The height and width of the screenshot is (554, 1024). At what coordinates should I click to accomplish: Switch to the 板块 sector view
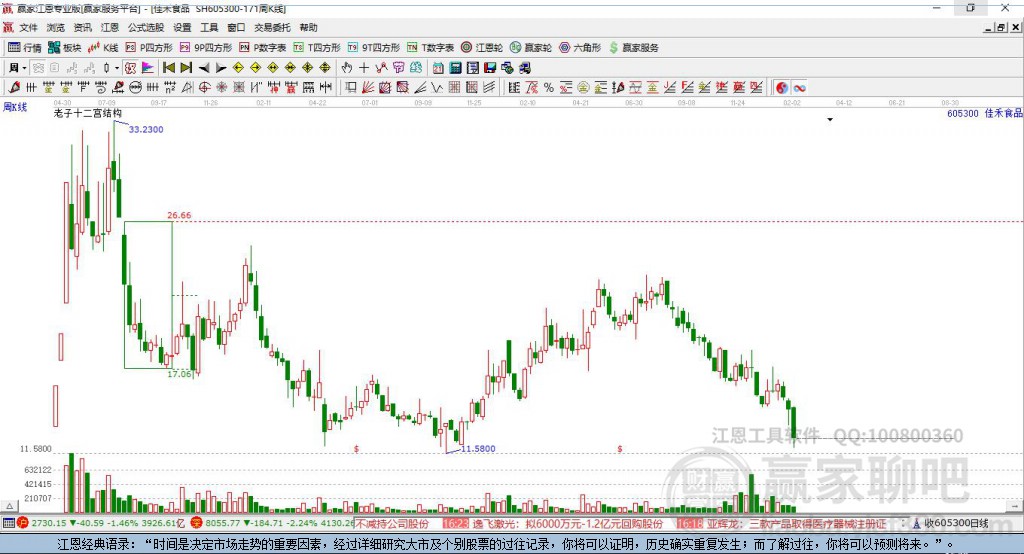point(65,48)
